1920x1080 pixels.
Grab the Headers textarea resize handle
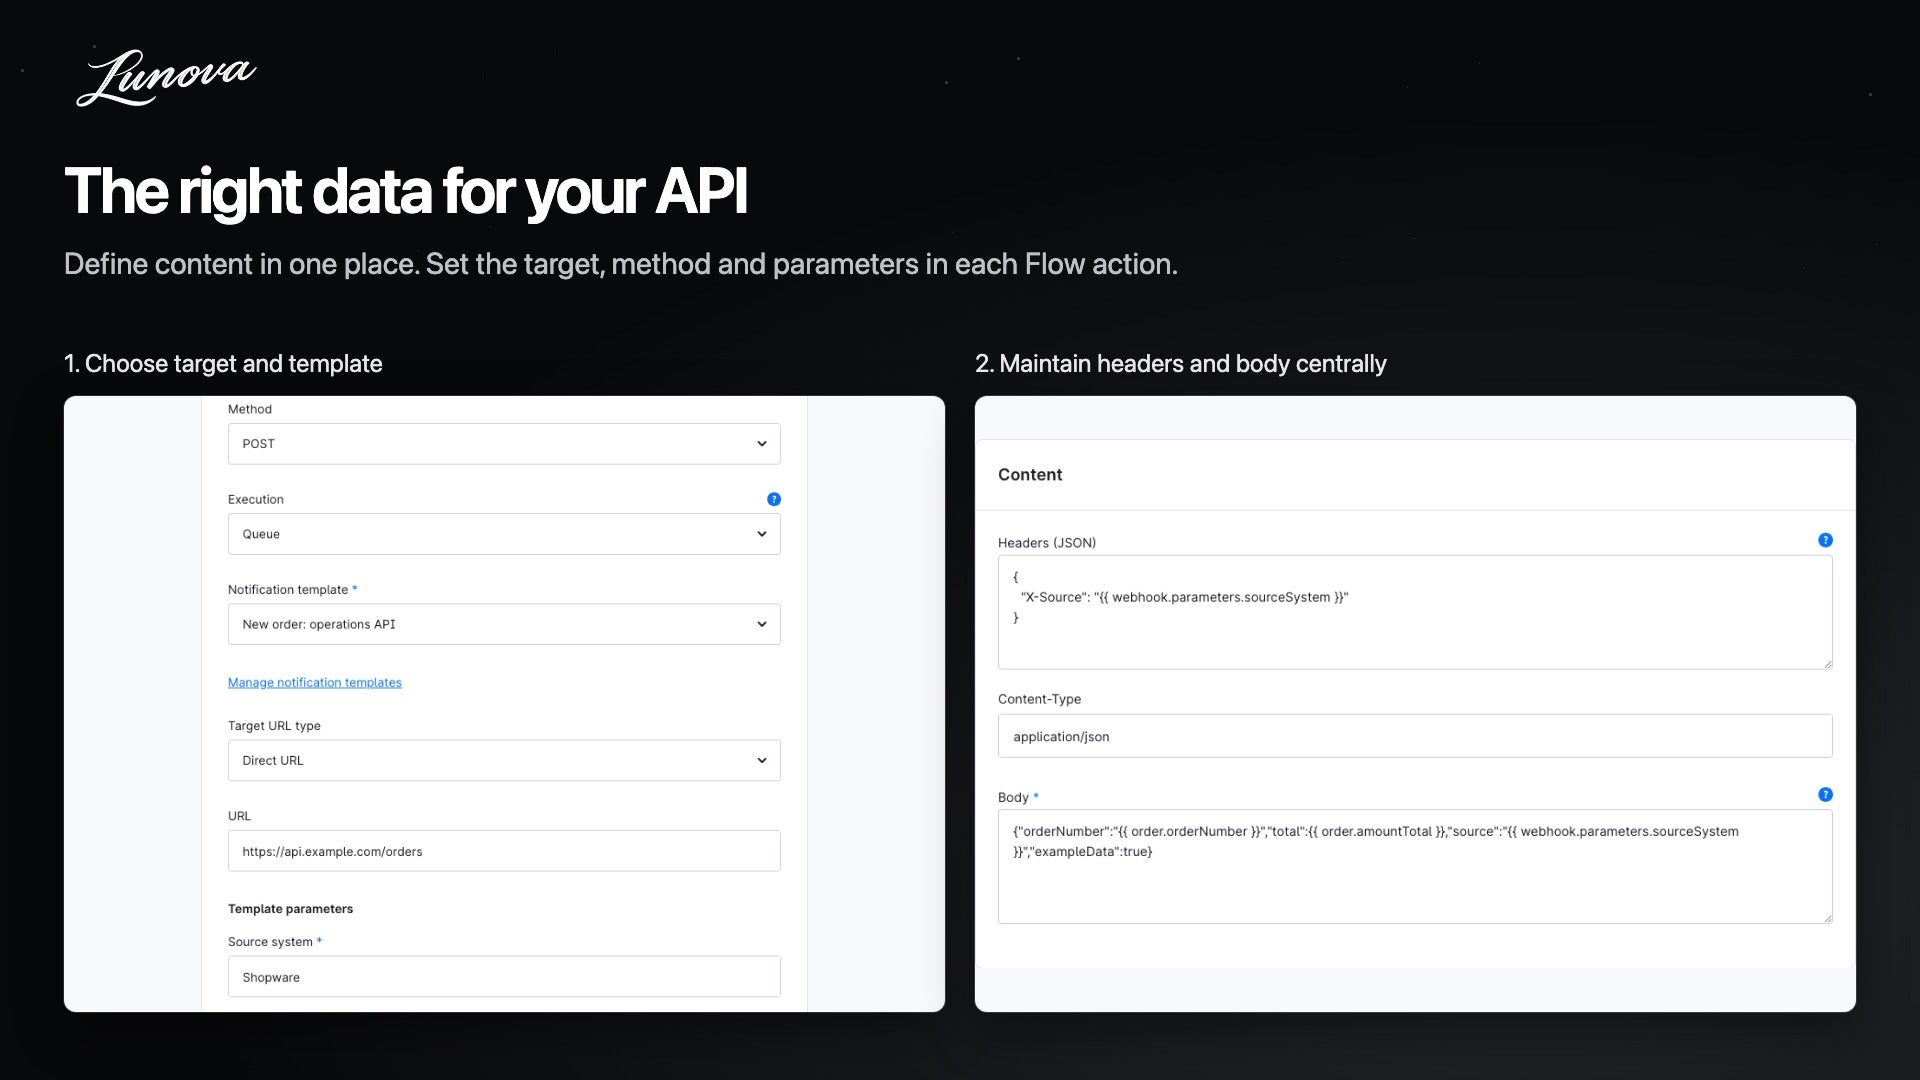(x=1827, y=663)
